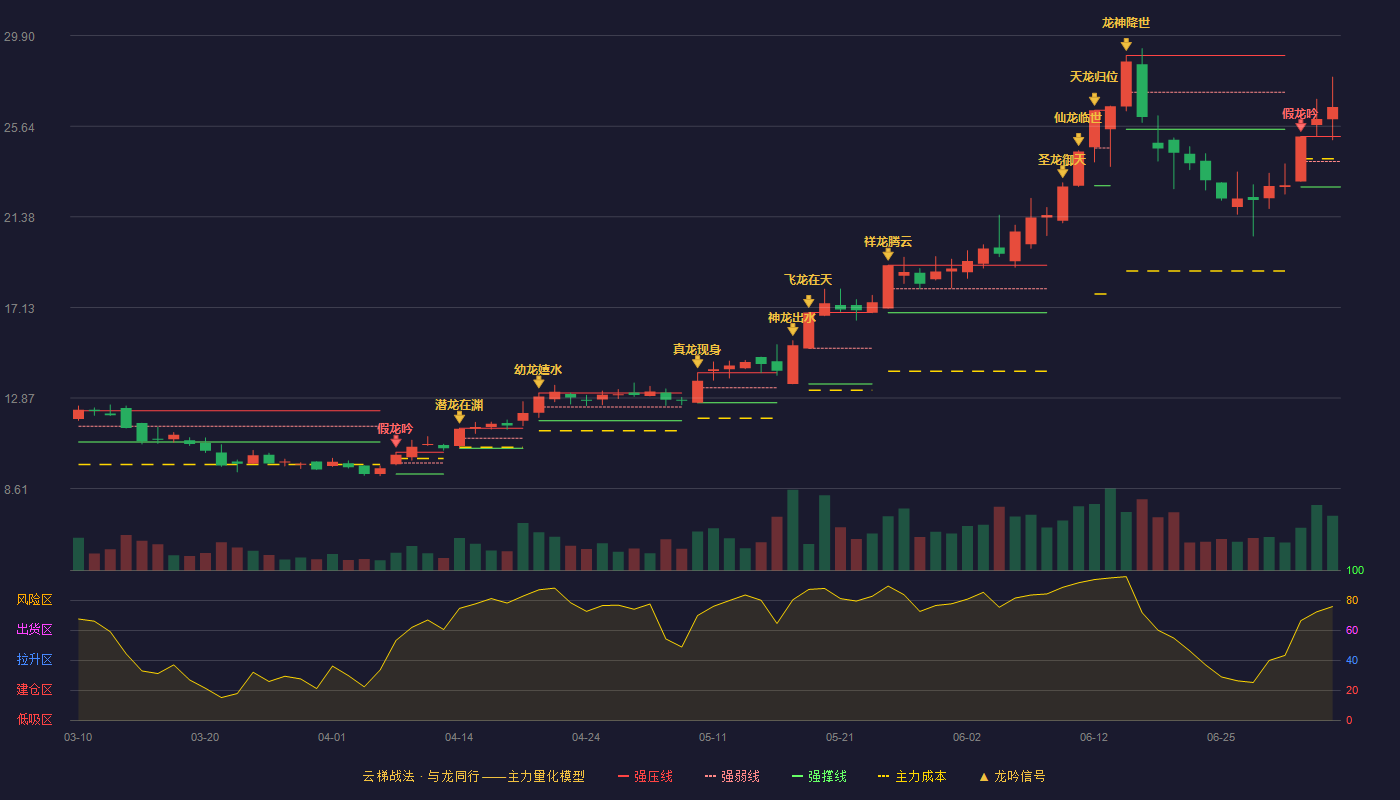
Task: Click the 拉升区 zone label
Action: click(35, 660)
